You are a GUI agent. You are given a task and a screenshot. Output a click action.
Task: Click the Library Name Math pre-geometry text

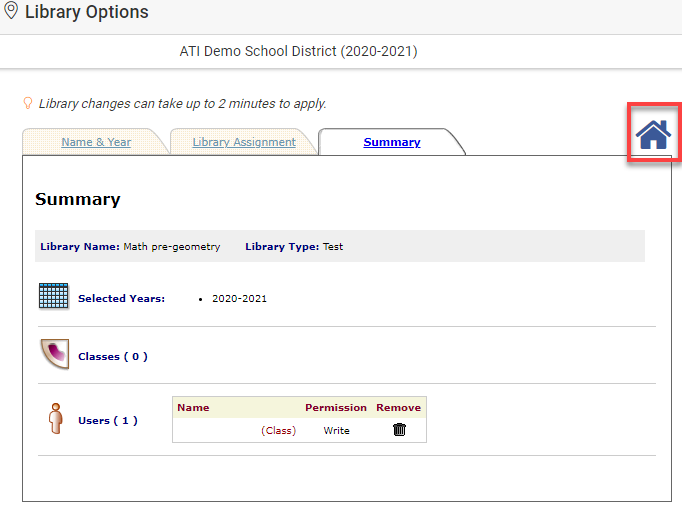coord(130,246)
